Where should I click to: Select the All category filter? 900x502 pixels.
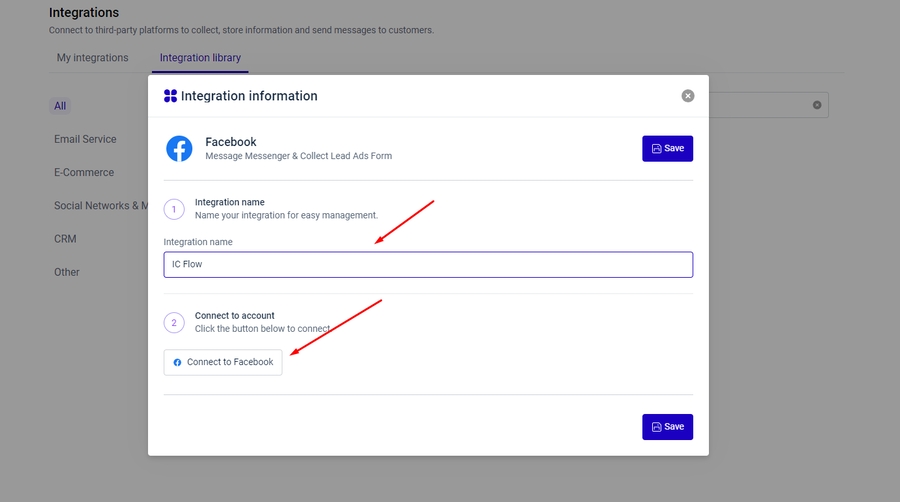(x=60, y=106)
